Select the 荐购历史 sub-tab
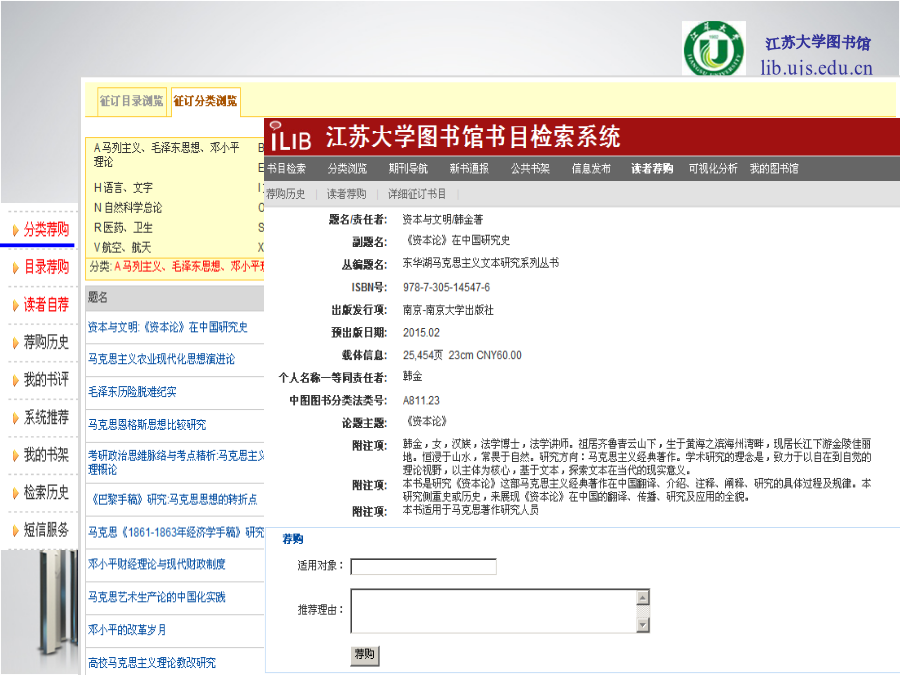This screenshot has height=675, width=900. tap(286, 194)
